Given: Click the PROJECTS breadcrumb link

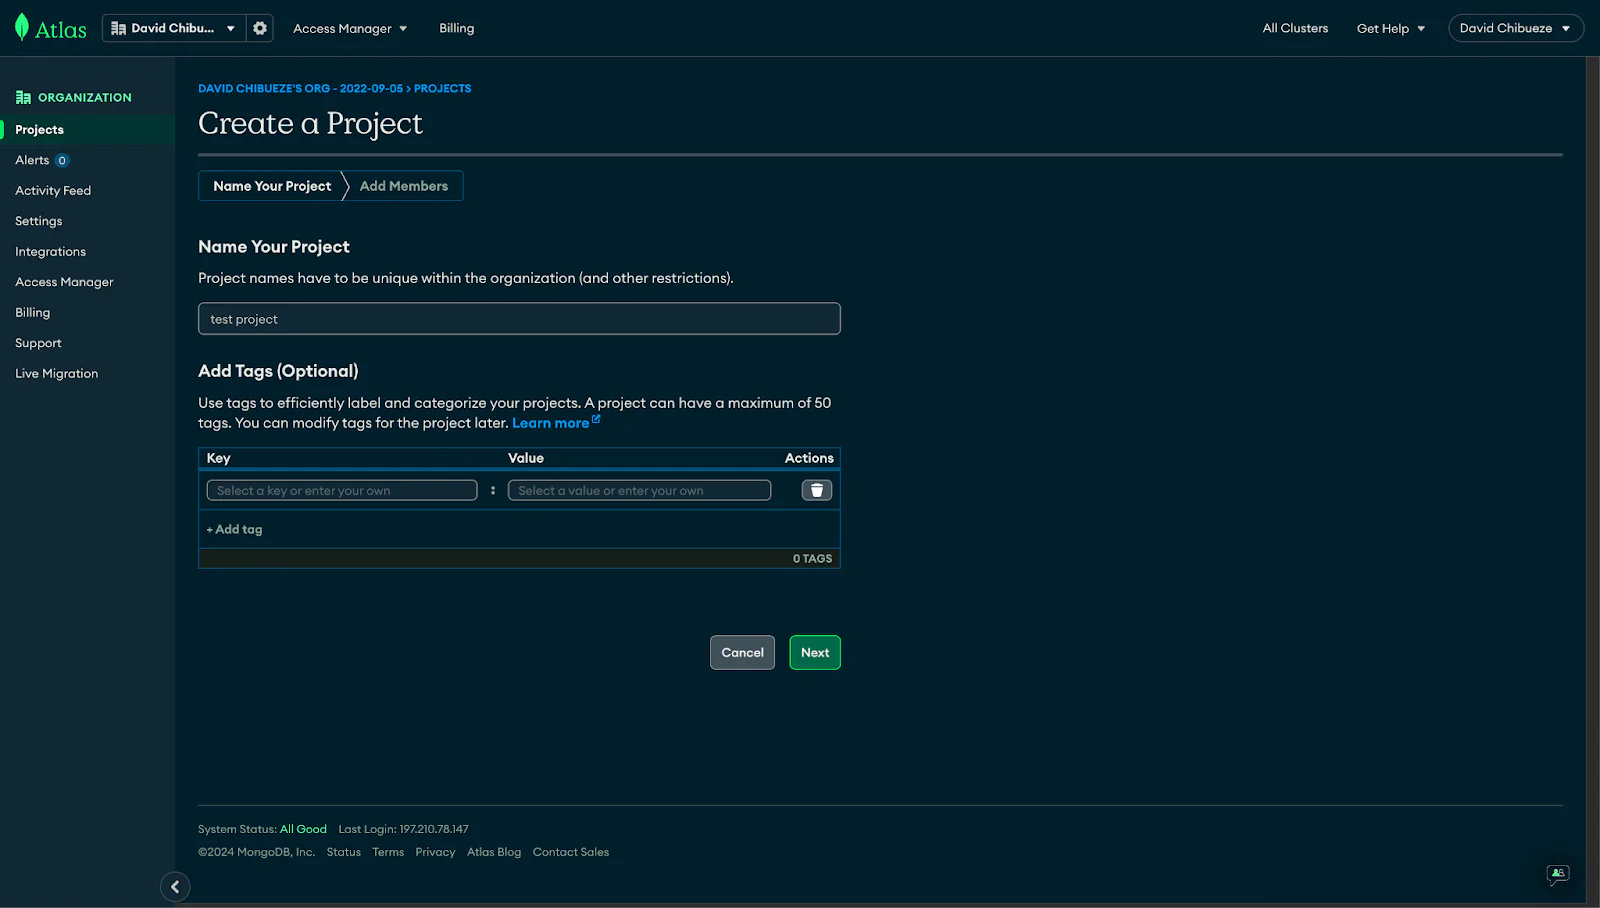Looking at the screenshot, I should [442, 88].
